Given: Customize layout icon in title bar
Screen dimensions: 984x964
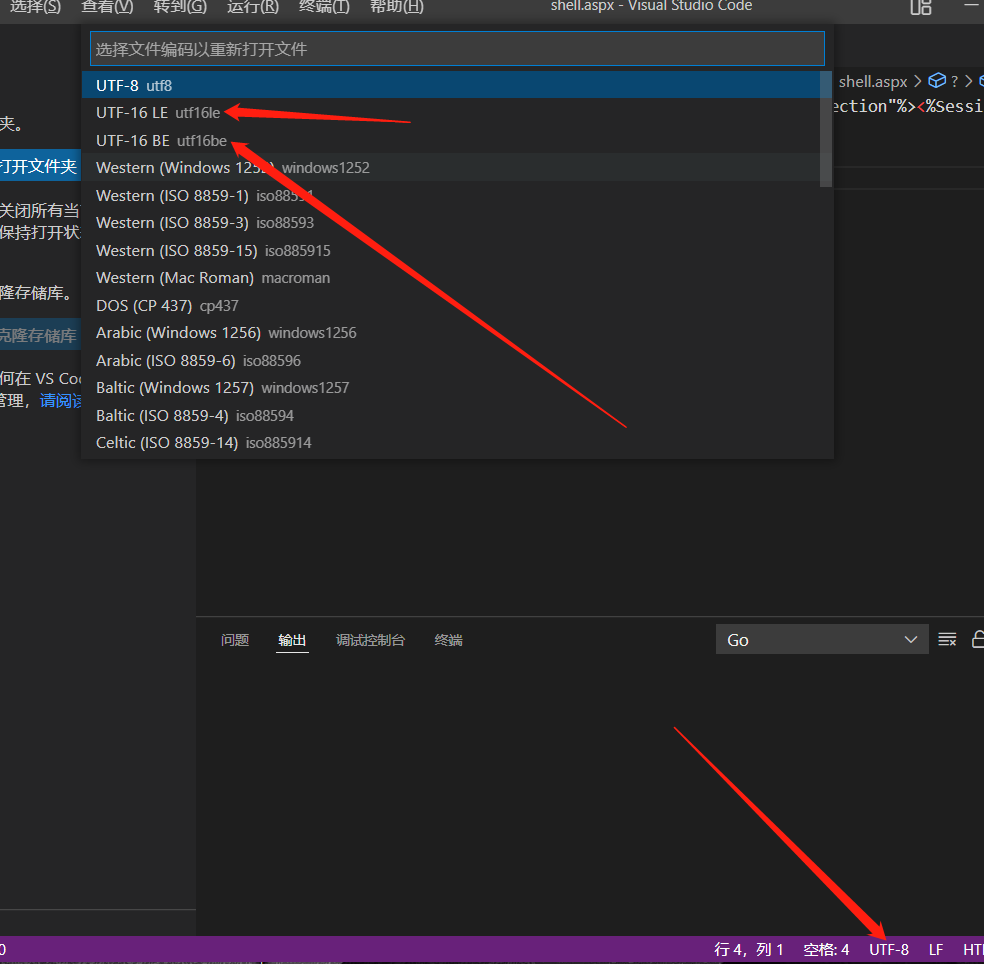Looking at the screenshot, I should pos(921,7).
